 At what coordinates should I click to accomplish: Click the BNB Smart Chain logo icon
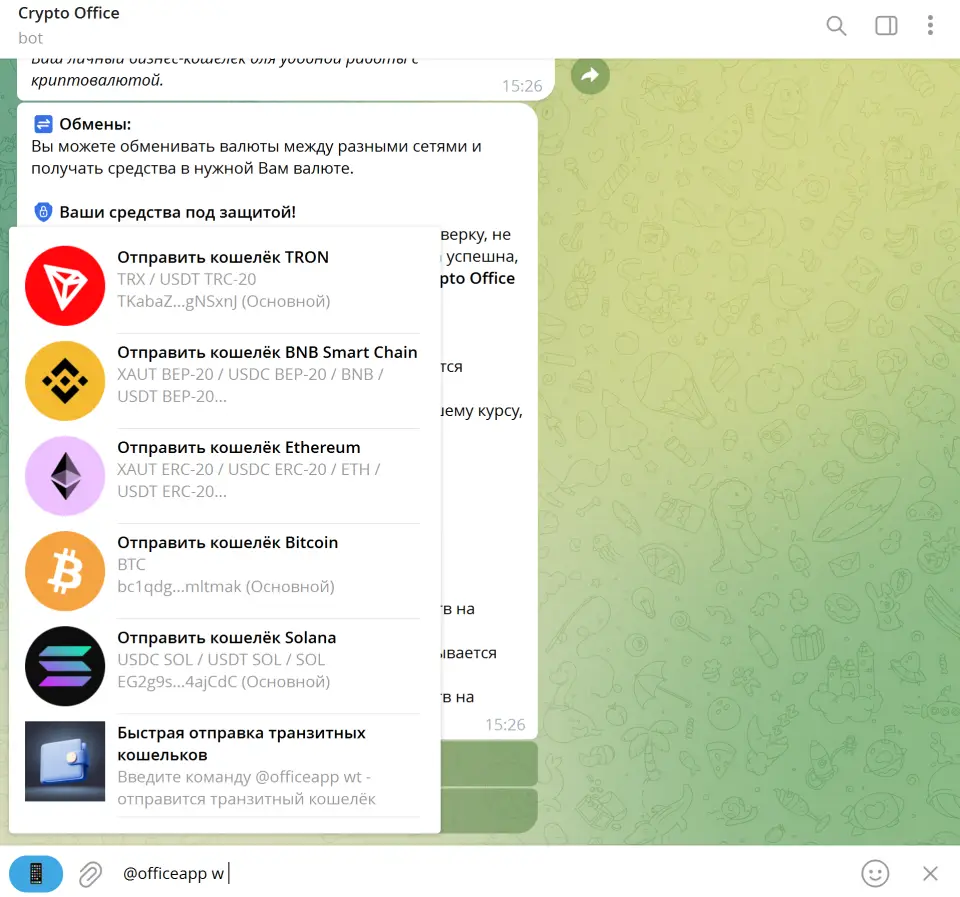(65, 380)
